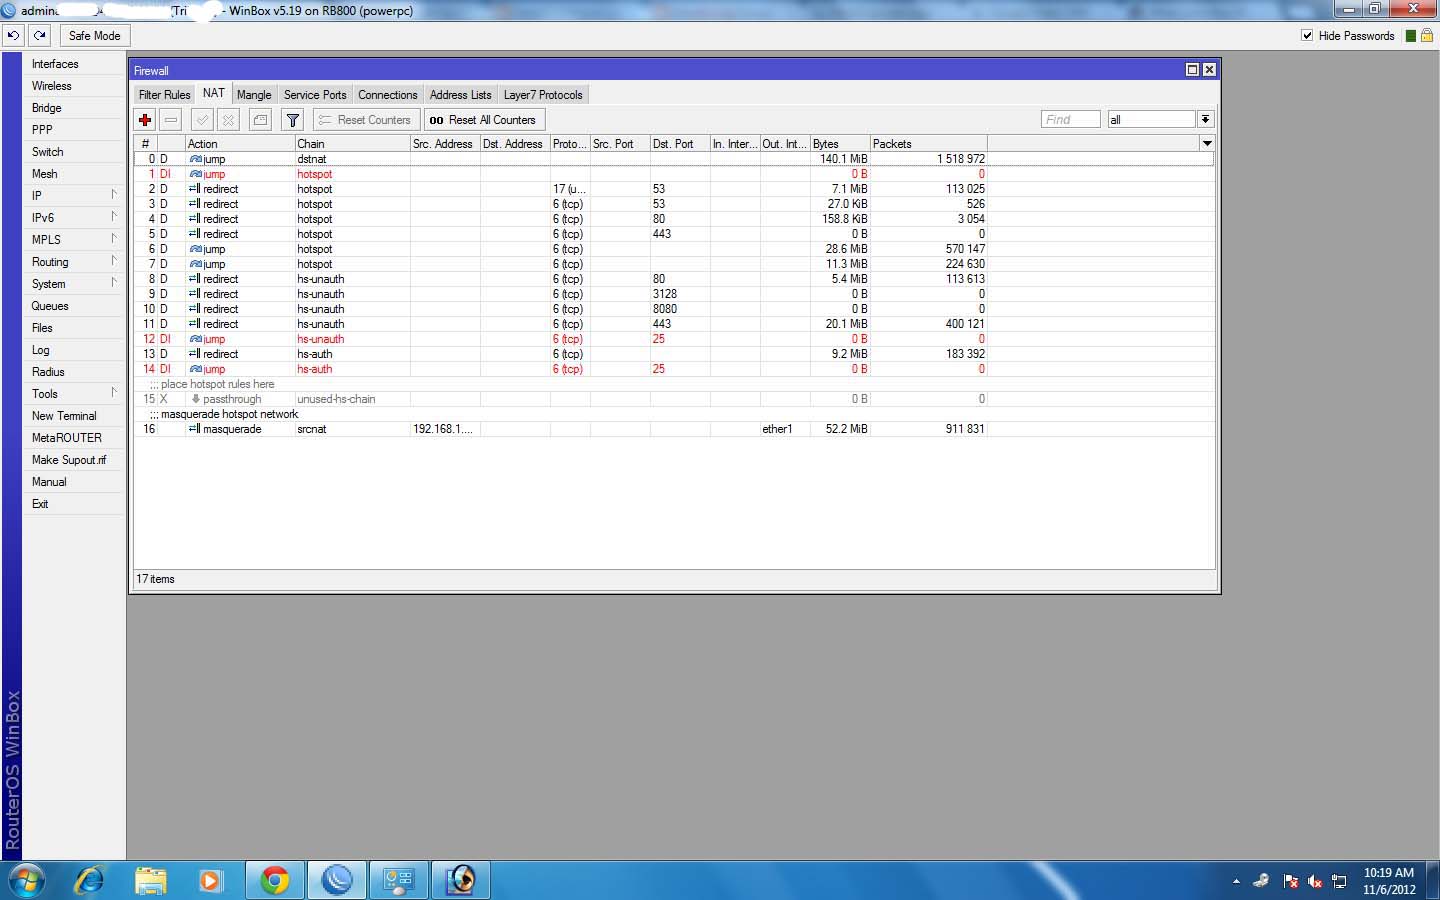Click the Reset All Counters button
The image size is (1440, 900).
(x=485, y=120)
